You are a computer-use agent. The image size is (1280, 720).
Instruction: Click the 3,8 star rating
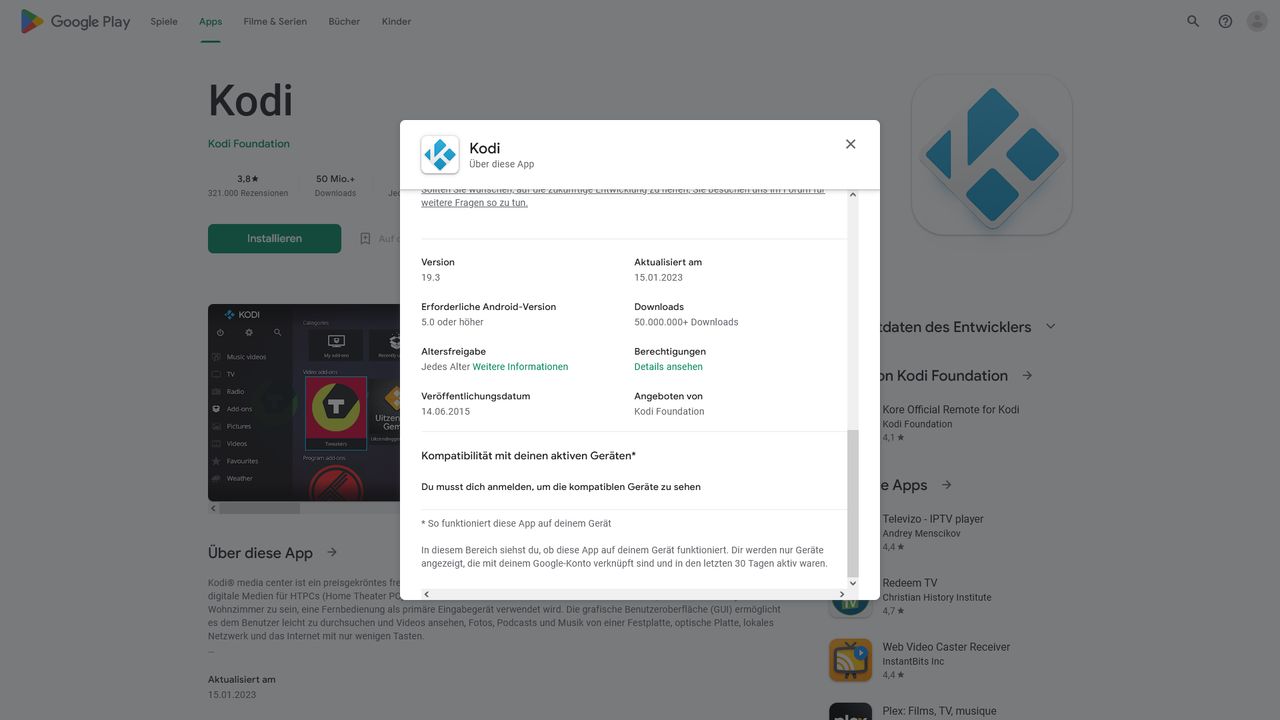click(248, 179)
